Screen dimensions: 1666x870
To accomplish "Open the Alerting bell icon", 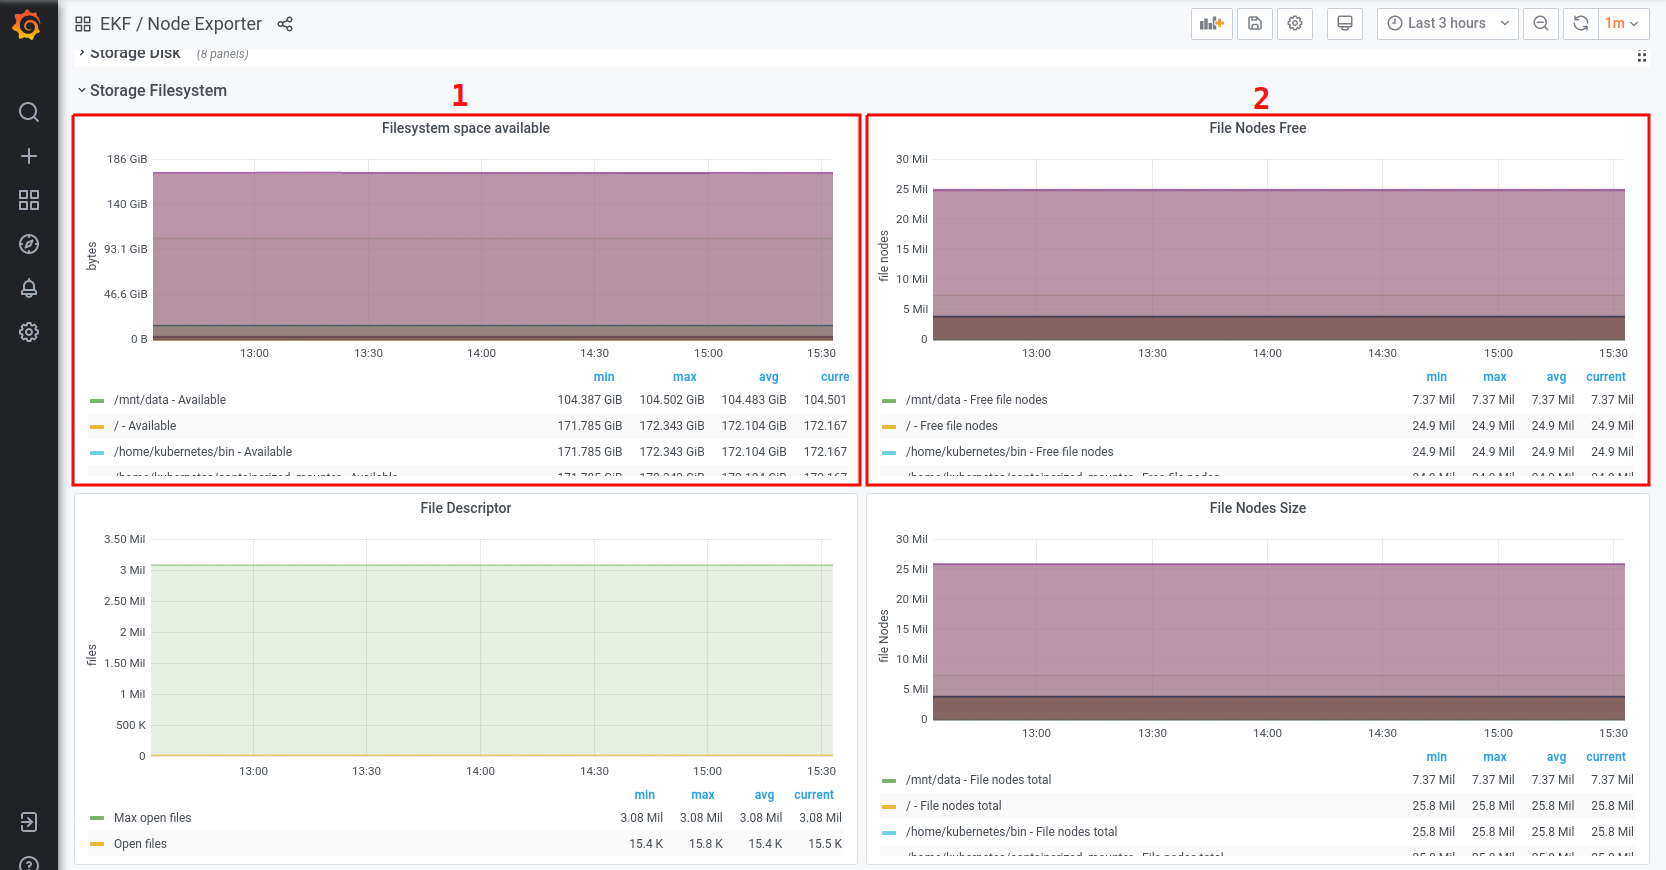I will point(29,288).
